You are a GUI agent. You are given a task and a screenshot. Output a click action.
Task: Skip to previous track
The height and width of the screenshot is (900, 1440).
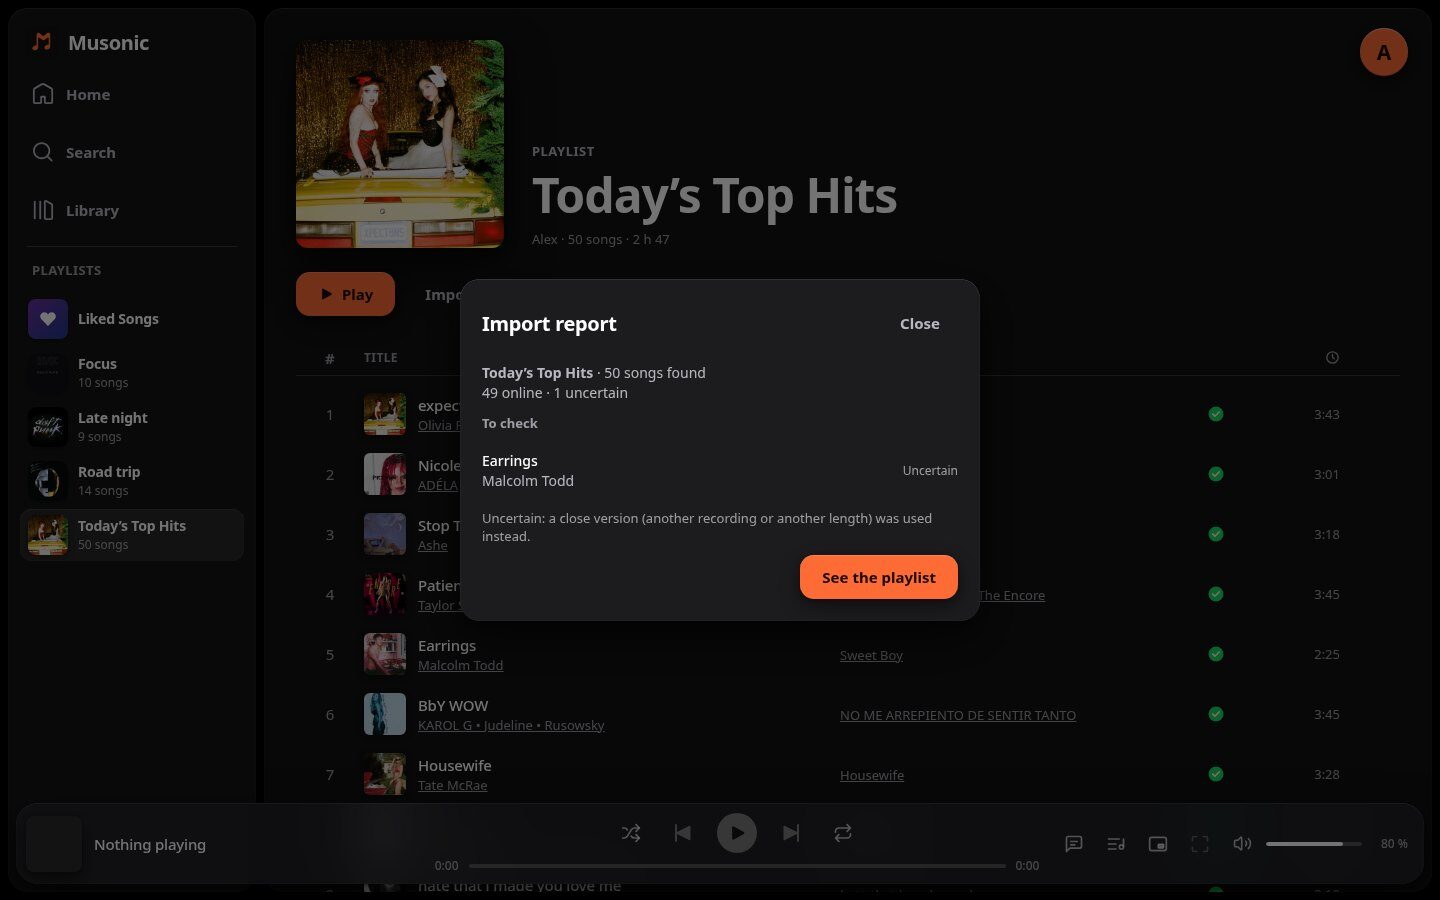(683, 833)
